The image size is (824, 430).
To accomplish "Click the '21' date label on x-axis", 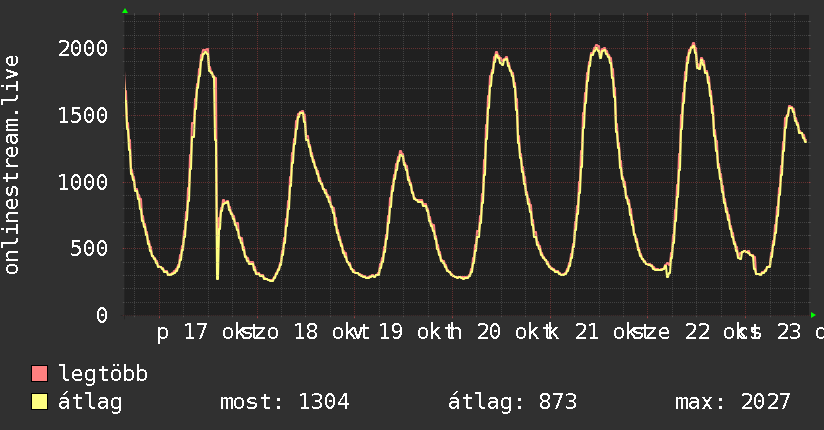I will (587, 332).
